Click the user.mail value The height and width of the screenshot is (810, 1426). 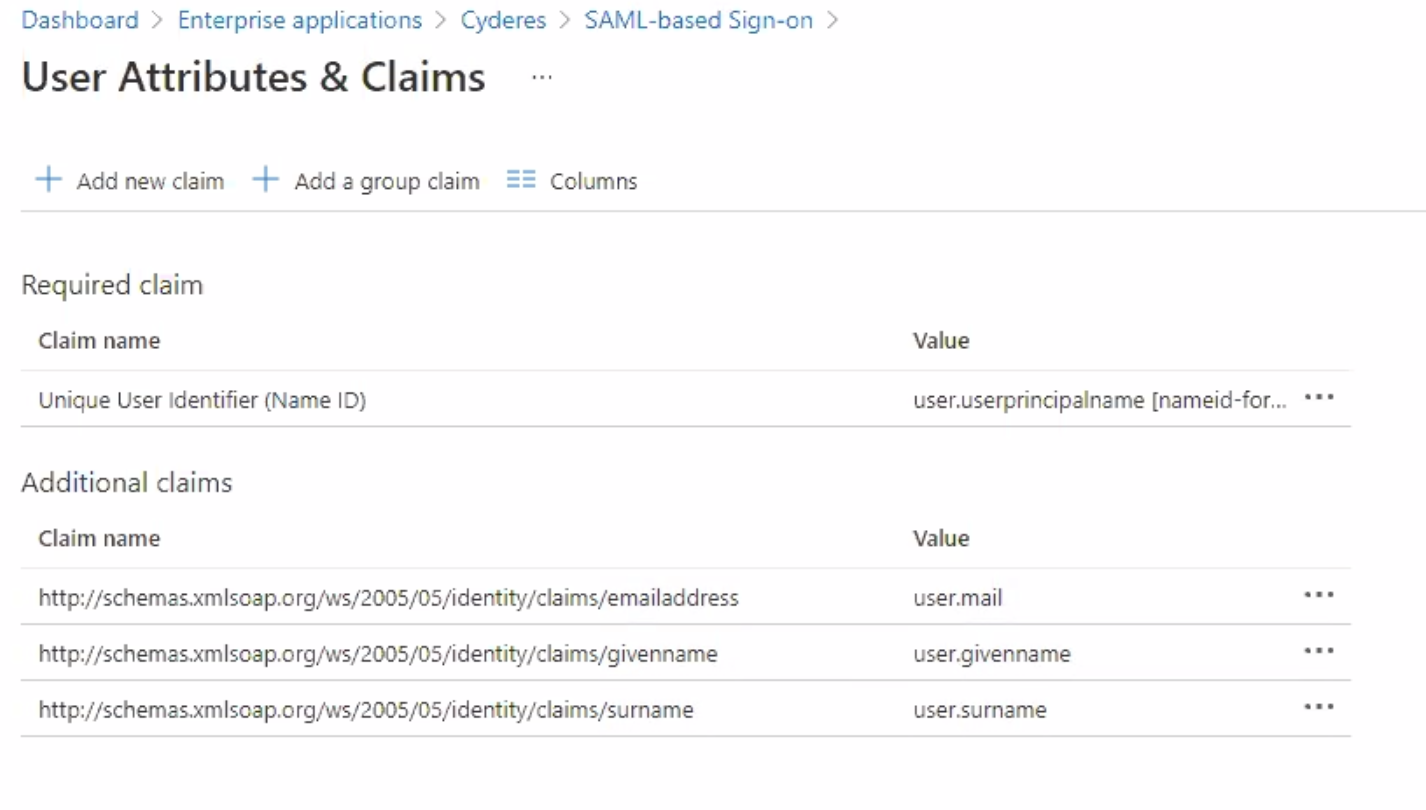coord(957,598)
